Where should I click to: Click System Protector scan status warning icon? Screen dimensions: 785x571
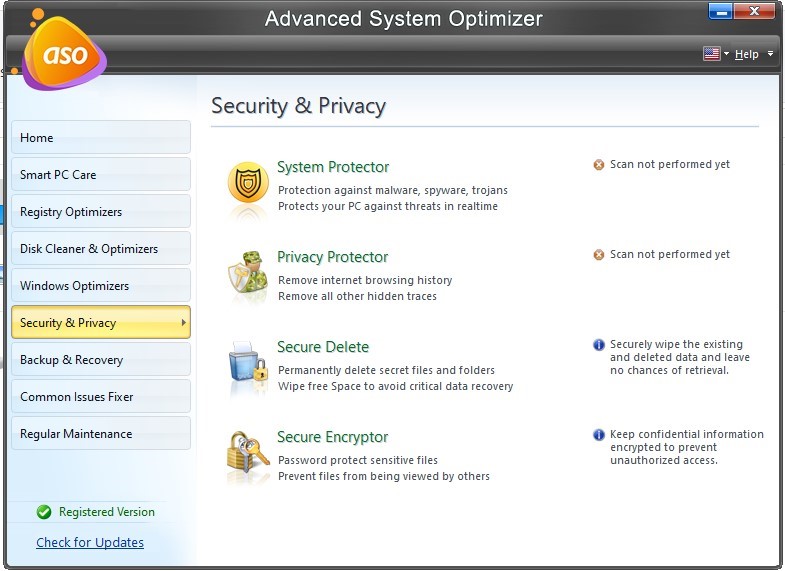click(x=599, y=165)
